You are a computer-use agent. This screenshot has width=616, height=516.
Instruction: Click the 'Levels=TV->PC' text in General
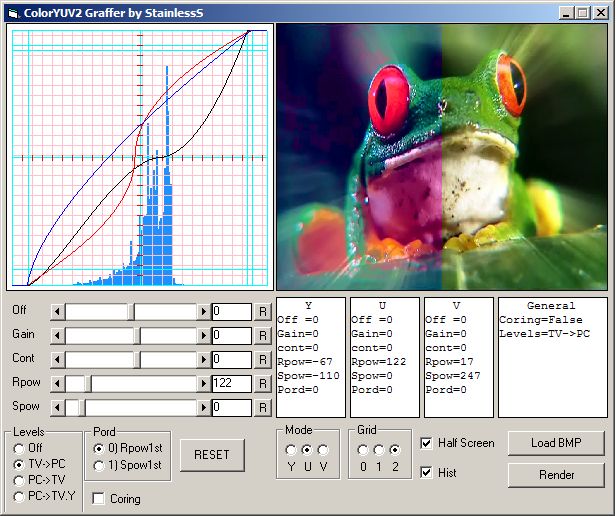pyautogui.click(x=544, y=334)
